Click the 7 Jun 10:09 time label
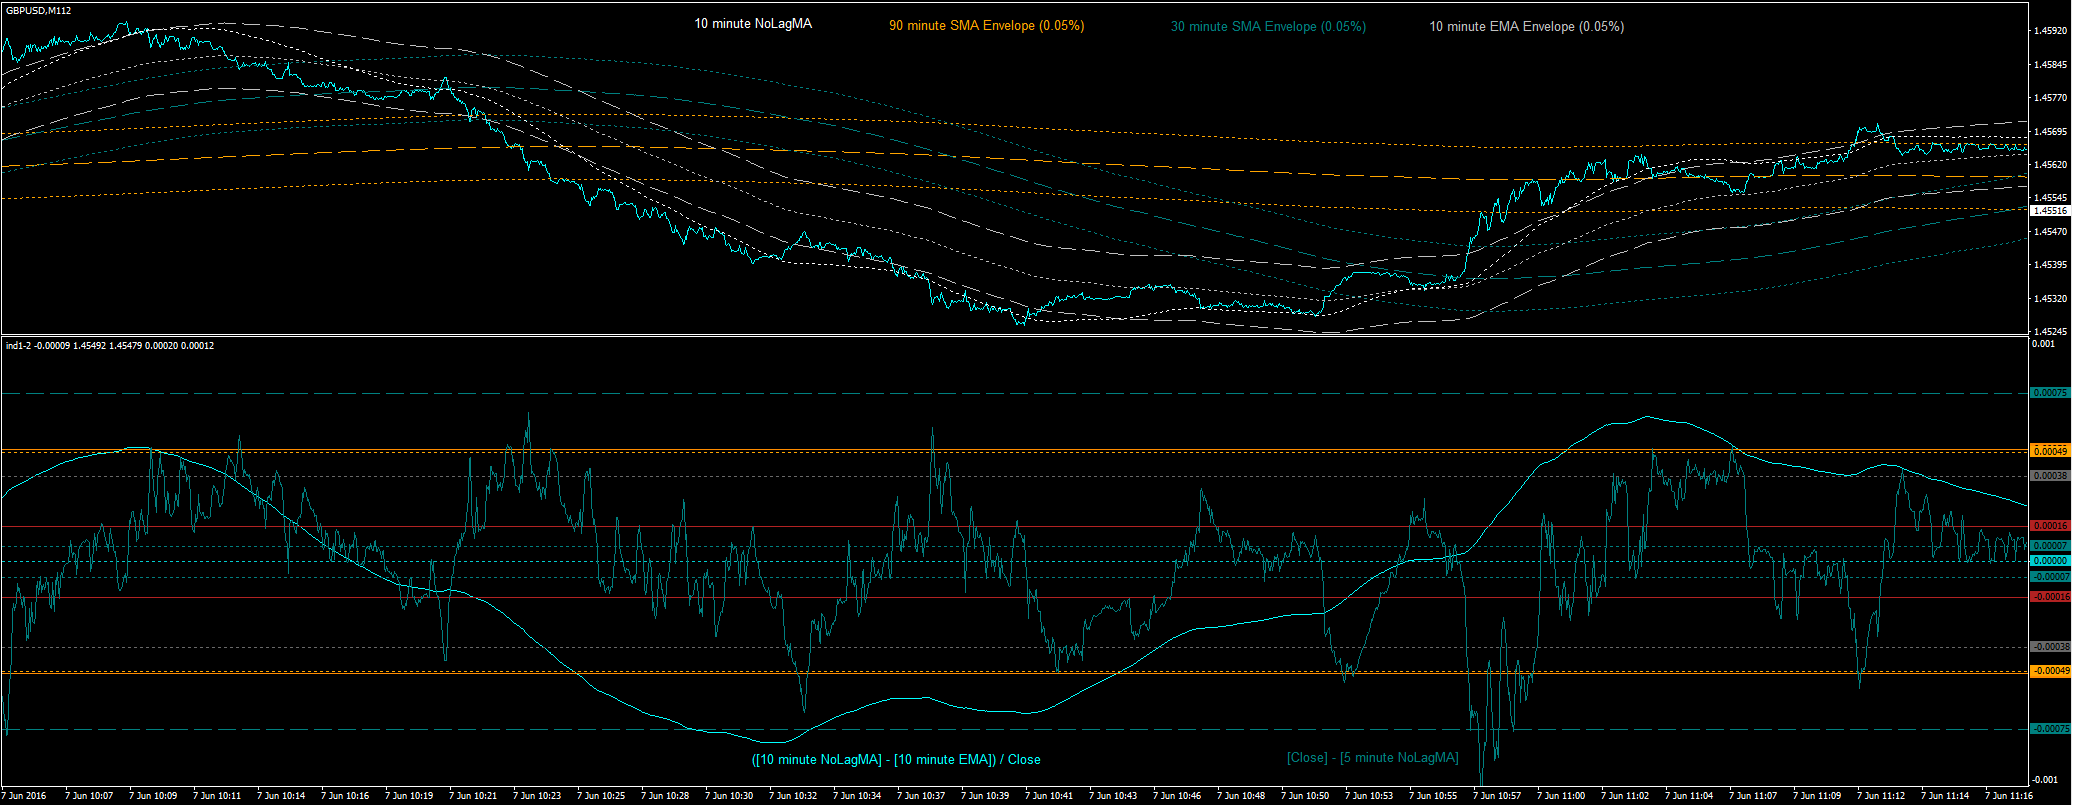Image resolution: width=2073 pixels, height=805 pixels. 153,797
